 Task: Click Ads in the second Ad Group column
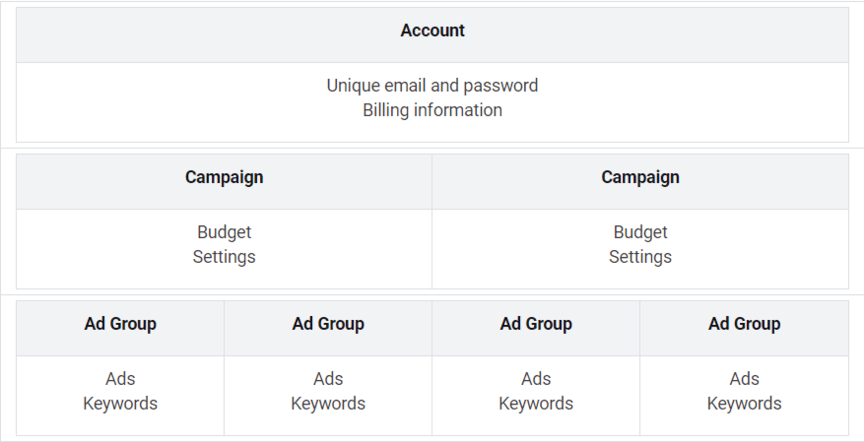tap(328, 379)
